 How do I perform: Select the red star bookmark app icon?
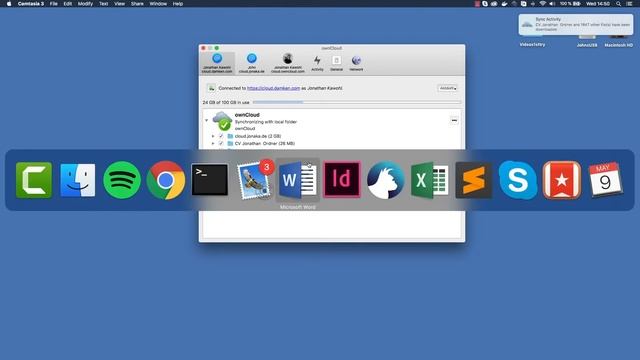562,180
